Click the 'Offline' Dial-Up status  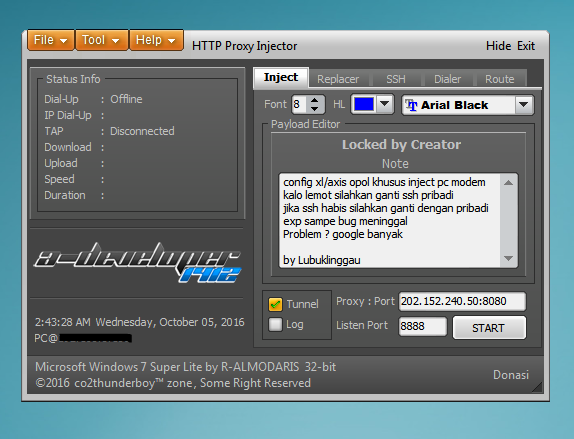[x=126, y=99]
